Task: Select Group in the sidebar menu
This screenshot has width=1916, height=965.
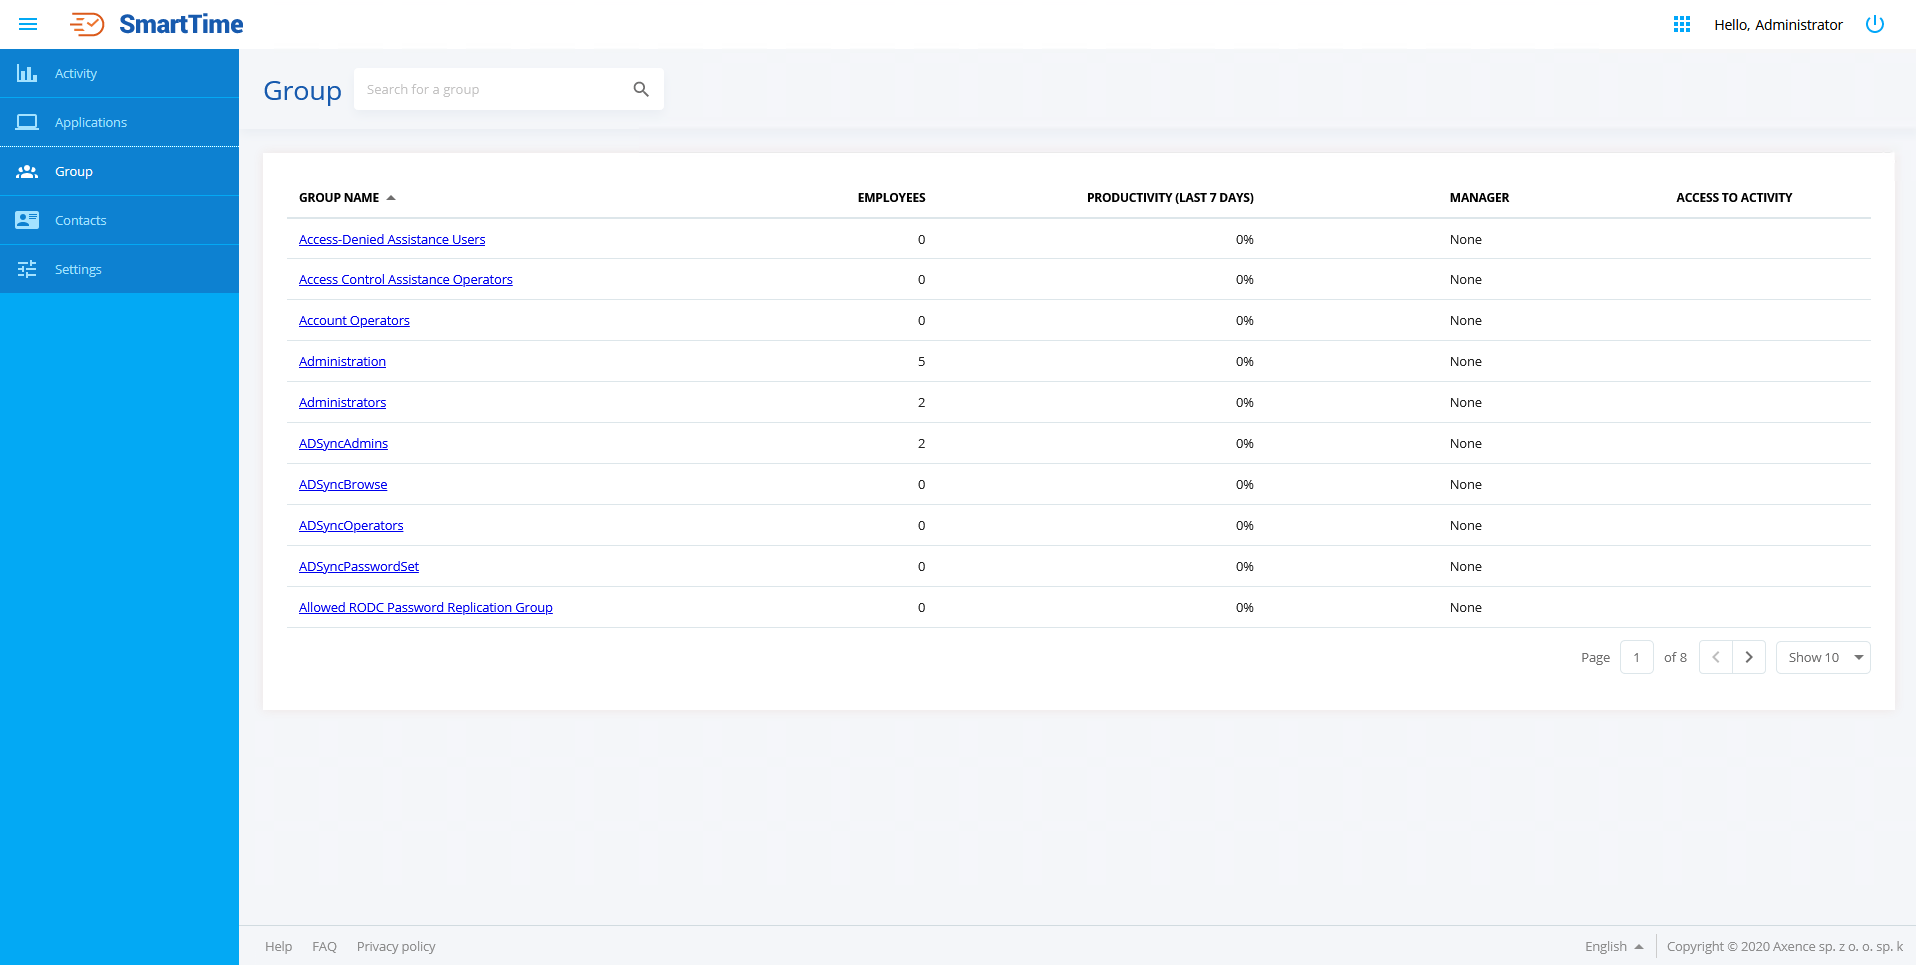Action: [74, 171]
